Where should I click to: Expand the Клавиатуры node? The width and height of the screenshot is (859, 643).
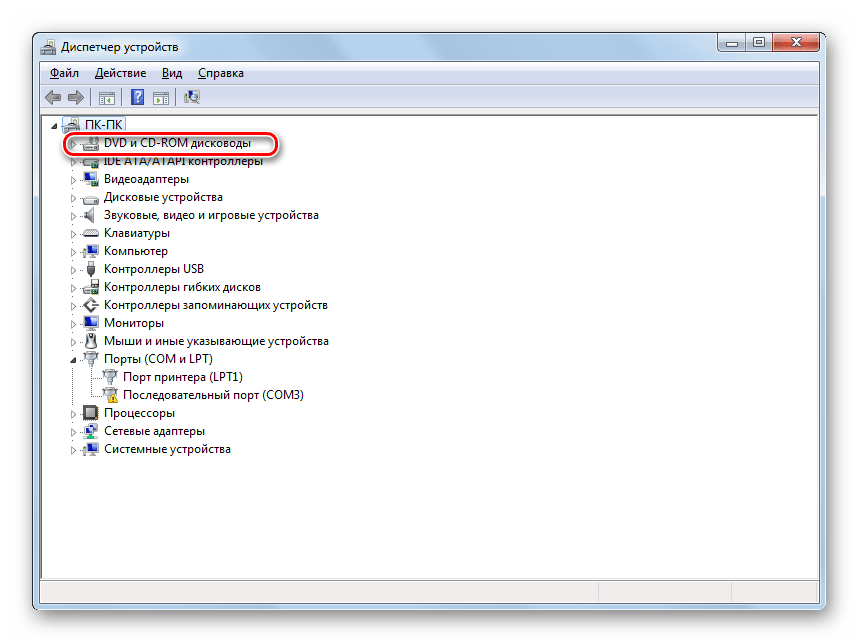pos(73,234)
